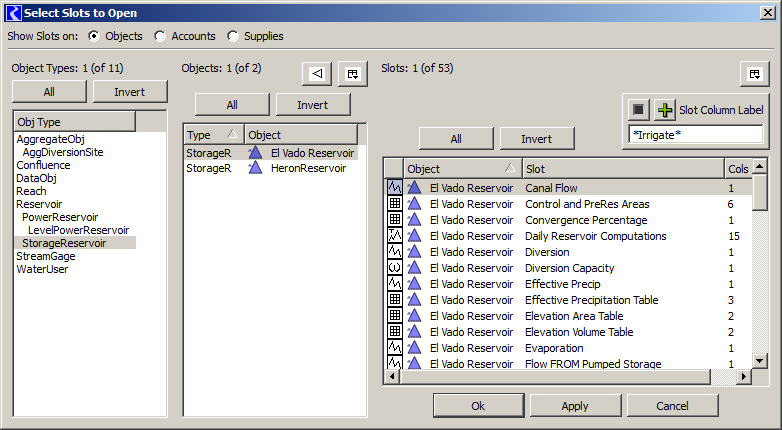Click the green plus add filter icon
The image size is (782, 430).
point(665,109)
